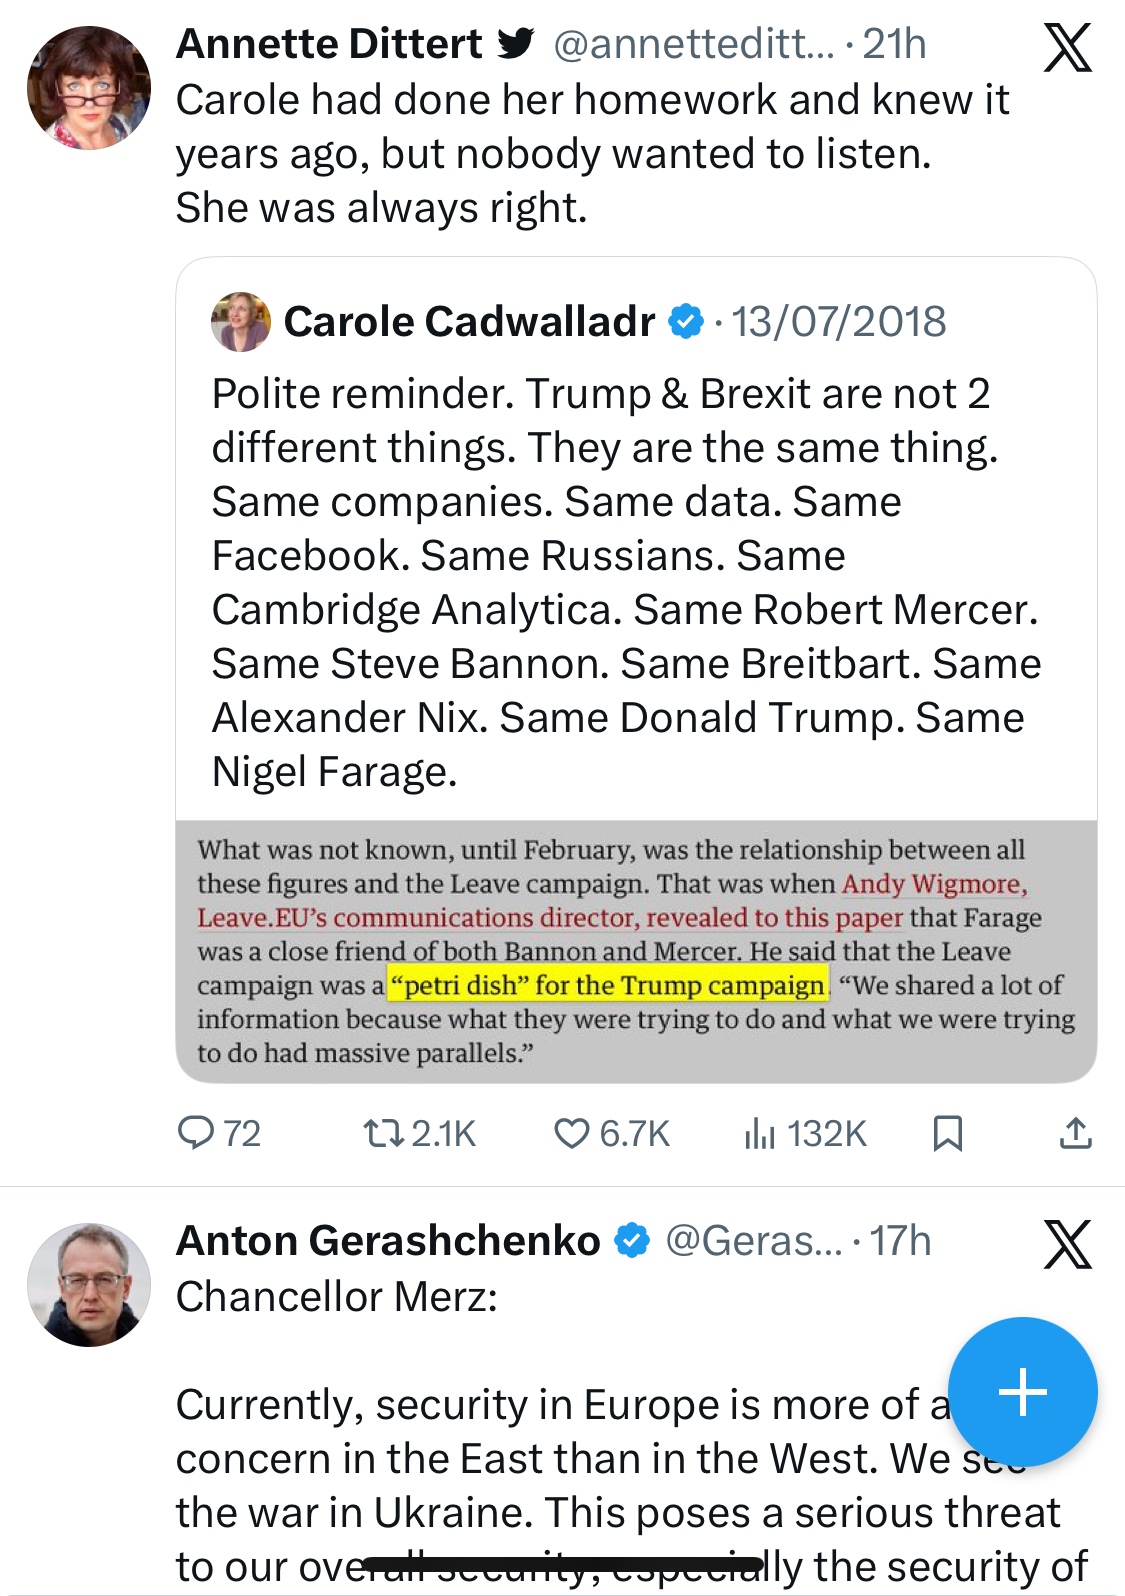The image size is (1125, 1596).
Task: Tap Carole Cadwalladr's small avatar in quoted tweet
Action: pos(241,322)
